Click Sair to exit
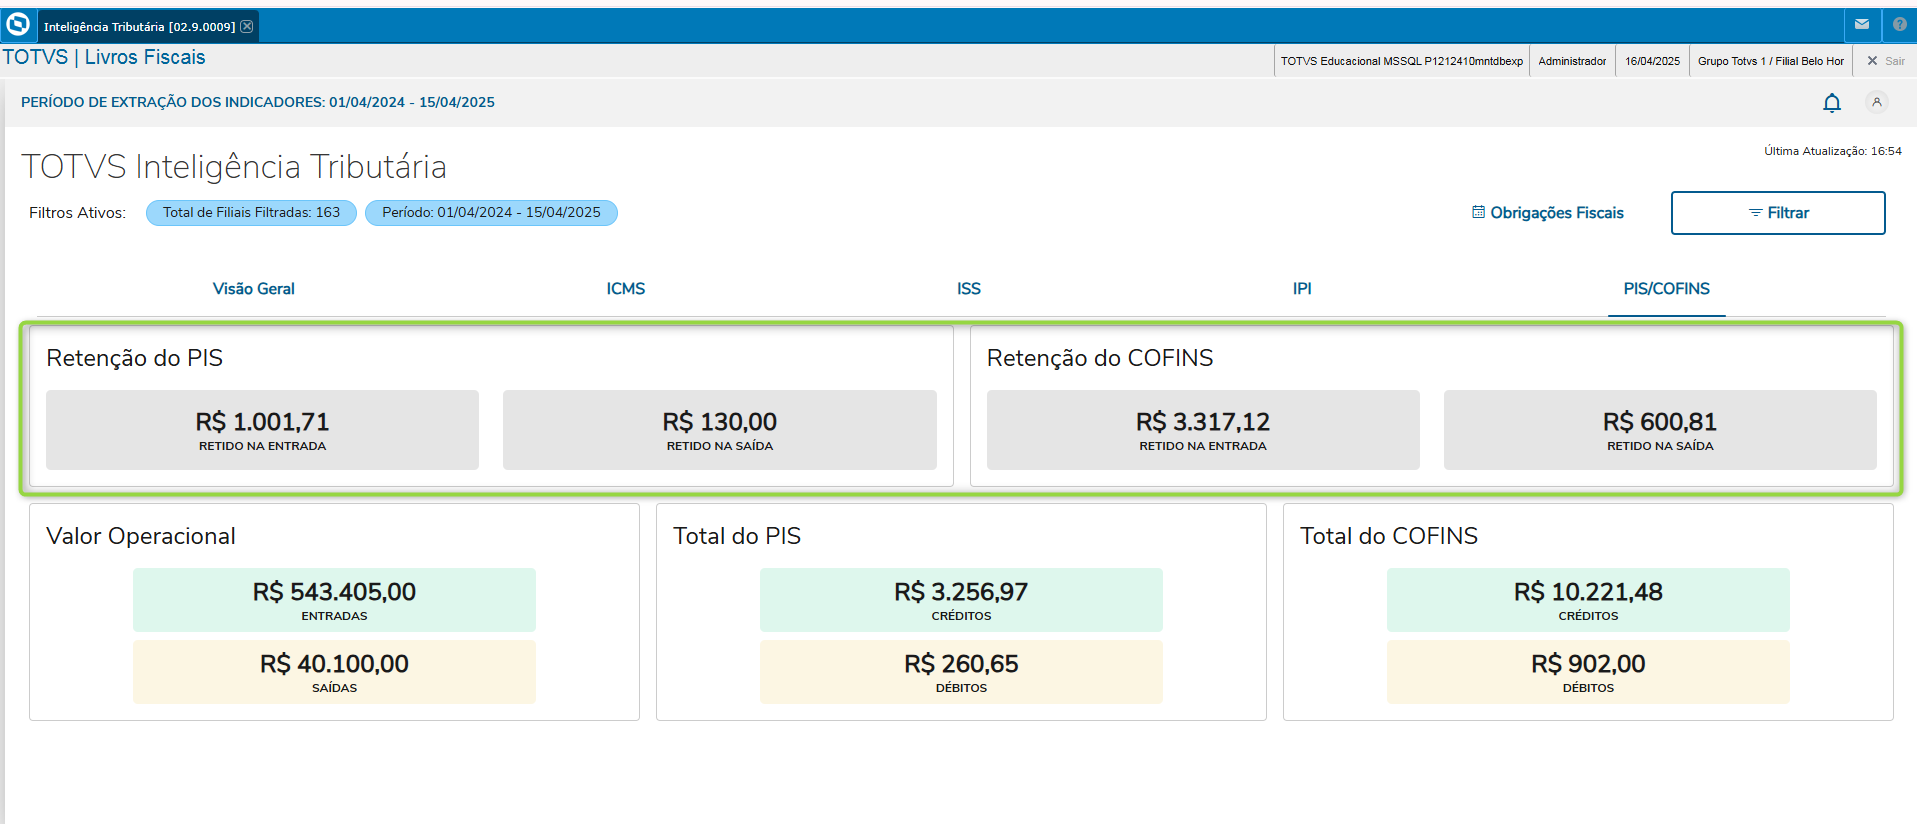Image resolution: width=1917 pixels, height=824 pixels. pos(1886,61)
